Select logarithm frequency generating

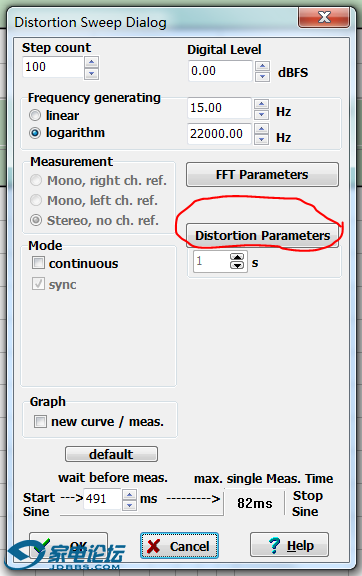point(35,133)
